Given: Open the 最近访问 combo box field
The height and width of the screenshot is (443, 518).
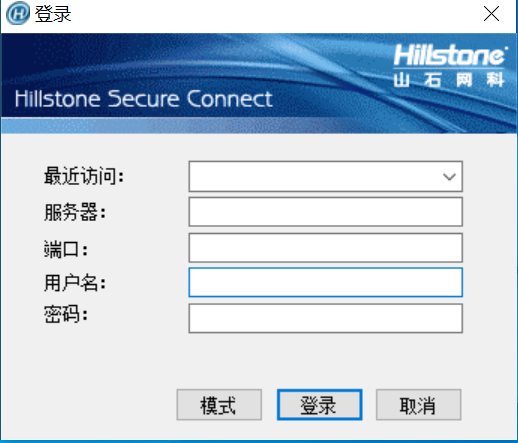Looking at the screenshot, I should coord(325,176).
